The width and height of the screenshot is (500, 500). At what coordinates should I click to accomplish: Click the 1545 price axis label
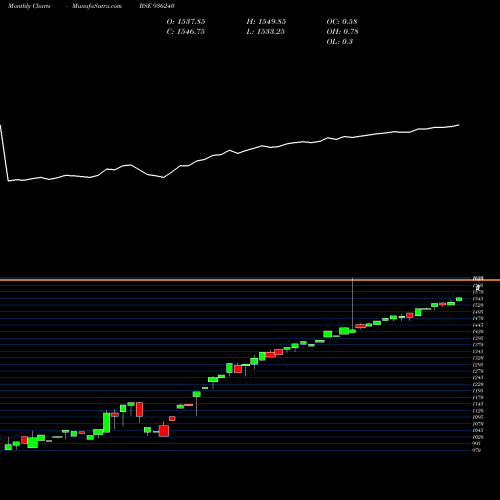pos(478,299)
